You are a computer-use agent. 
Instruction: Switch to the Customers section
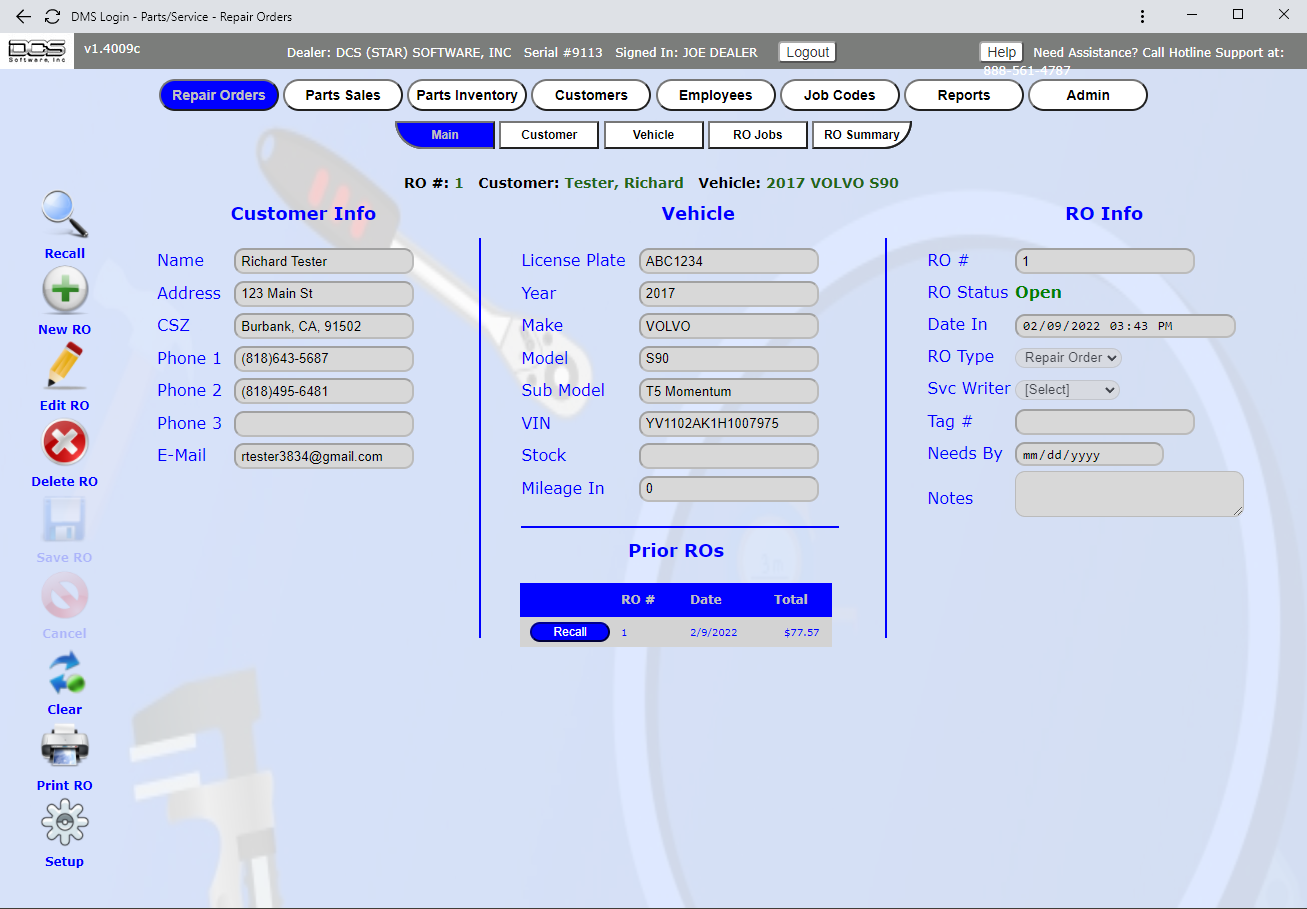pyautogui.click(x=591, y=95)
